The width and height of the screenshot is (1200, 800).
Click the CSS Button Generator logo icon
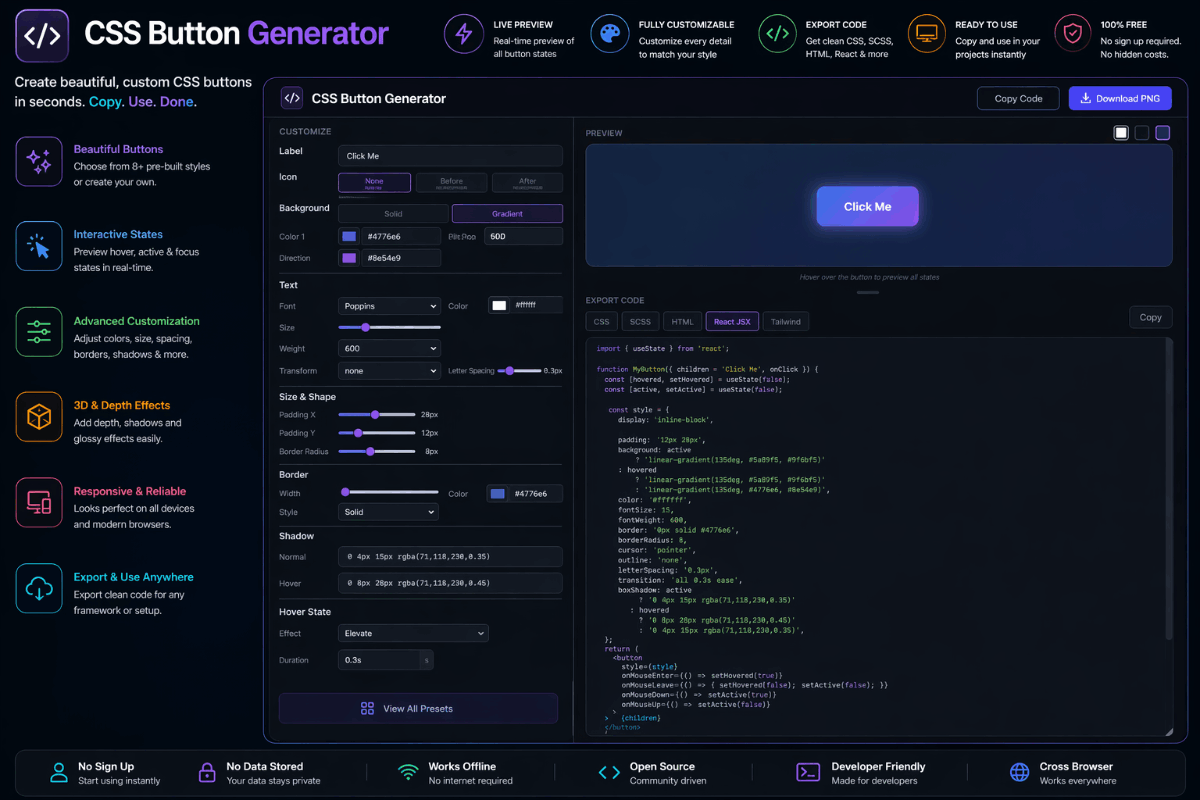[x=42, y=35]
